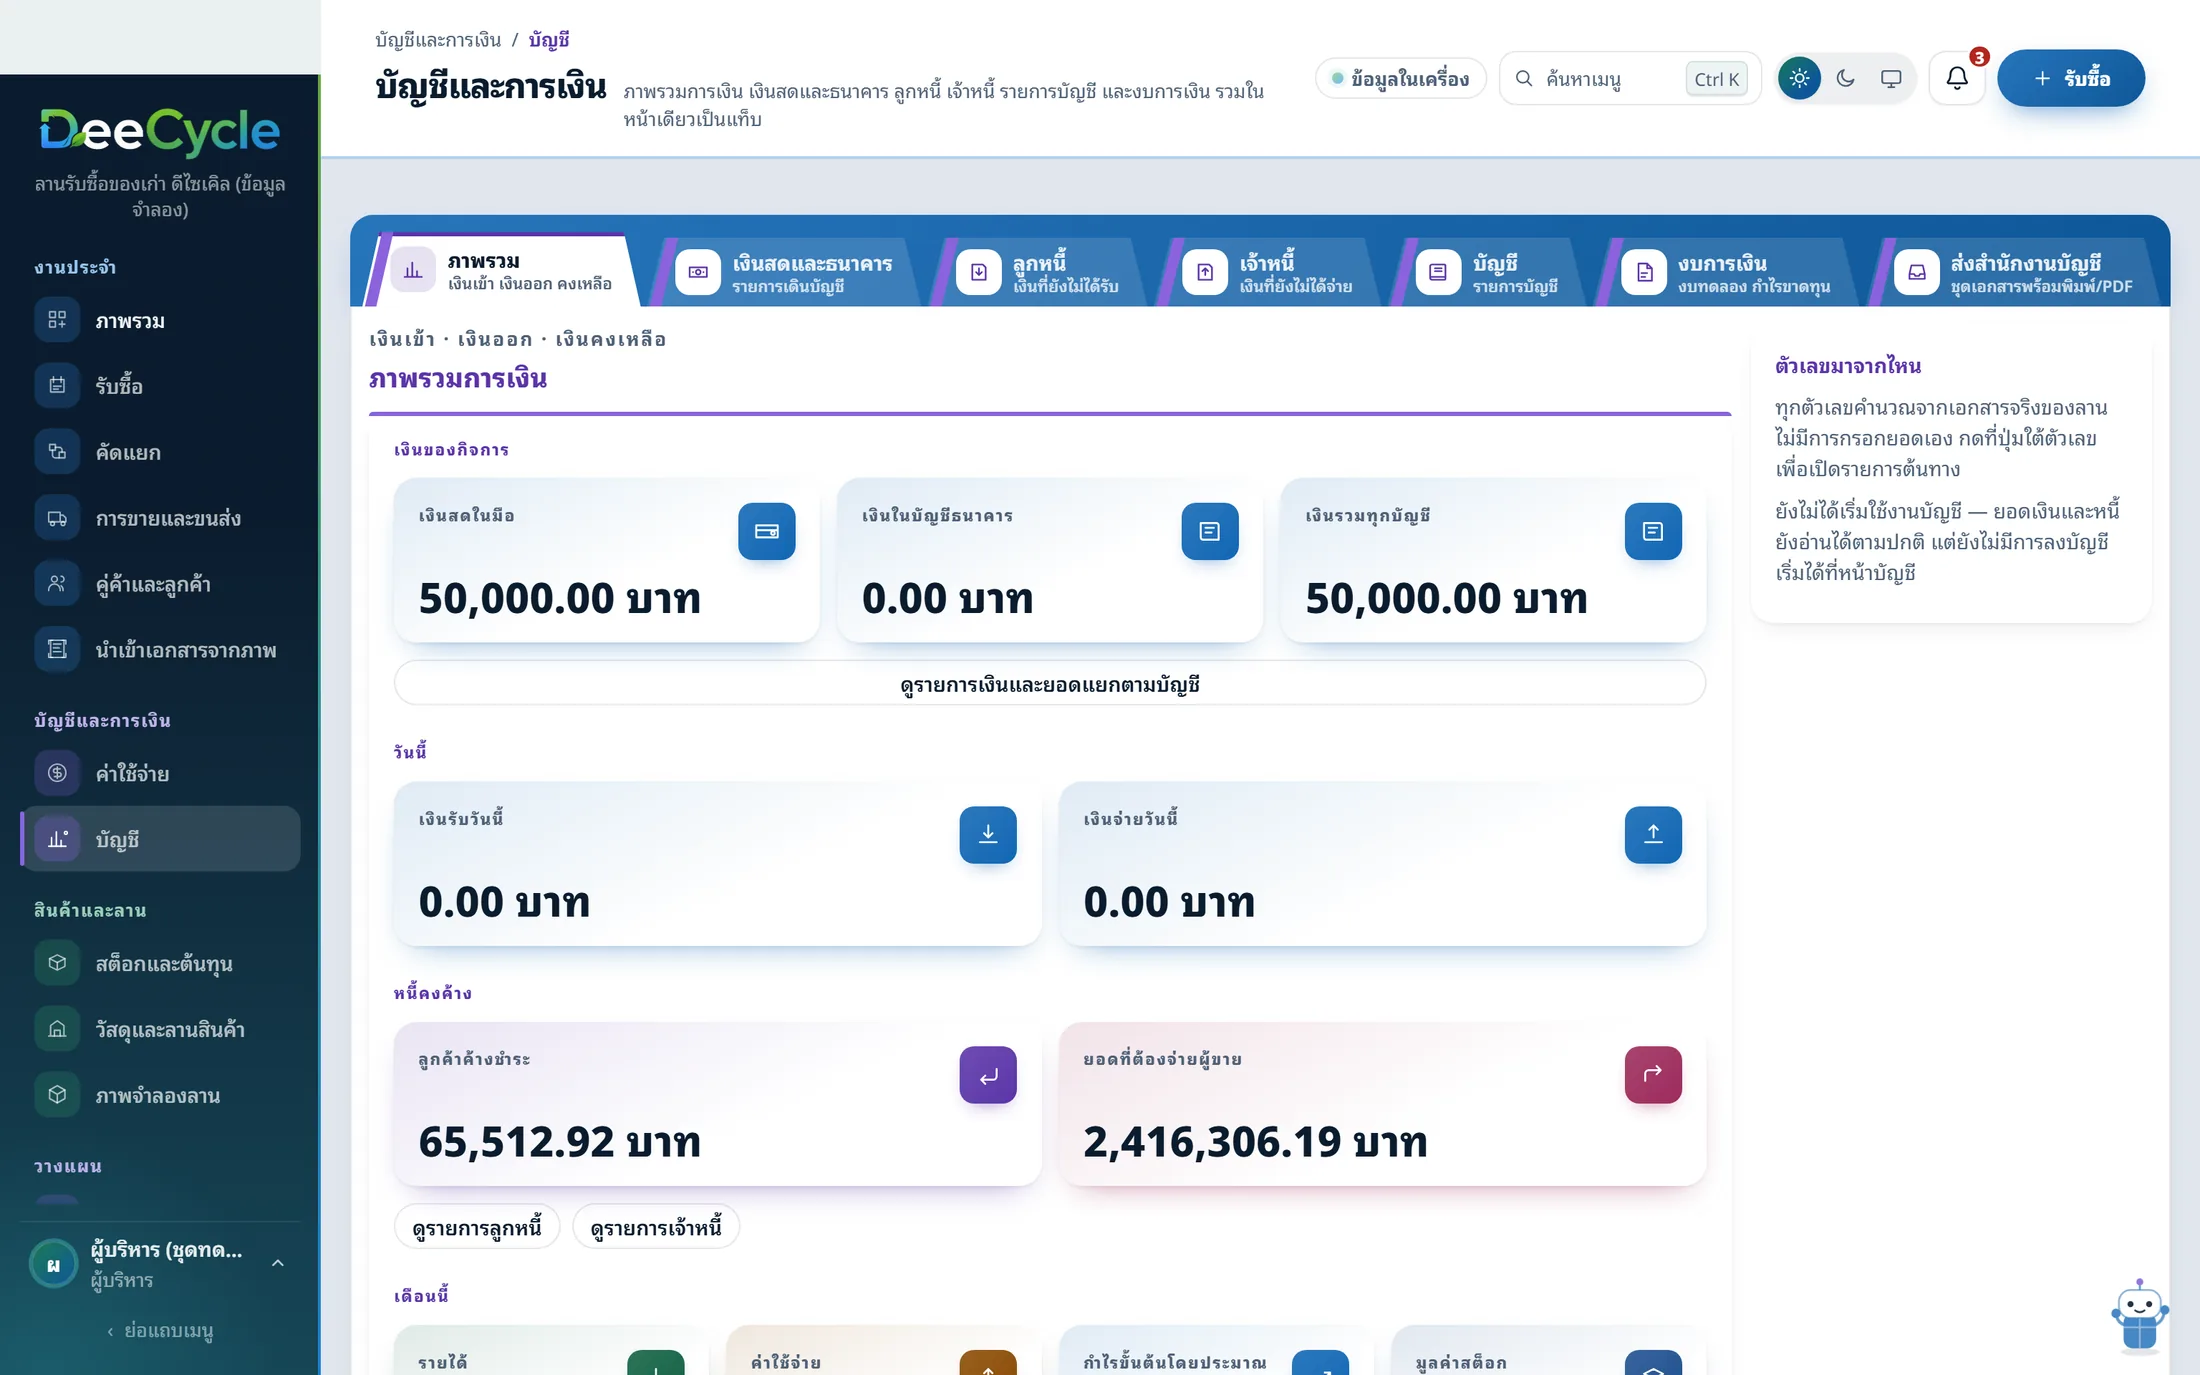
Task: Click the เงินรวมทุกบัญชี card icon
Action: [1653, 531]
